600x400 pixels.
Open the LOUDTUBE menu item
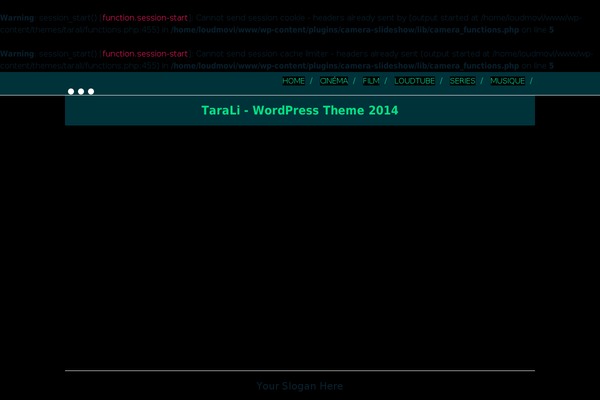414,81
